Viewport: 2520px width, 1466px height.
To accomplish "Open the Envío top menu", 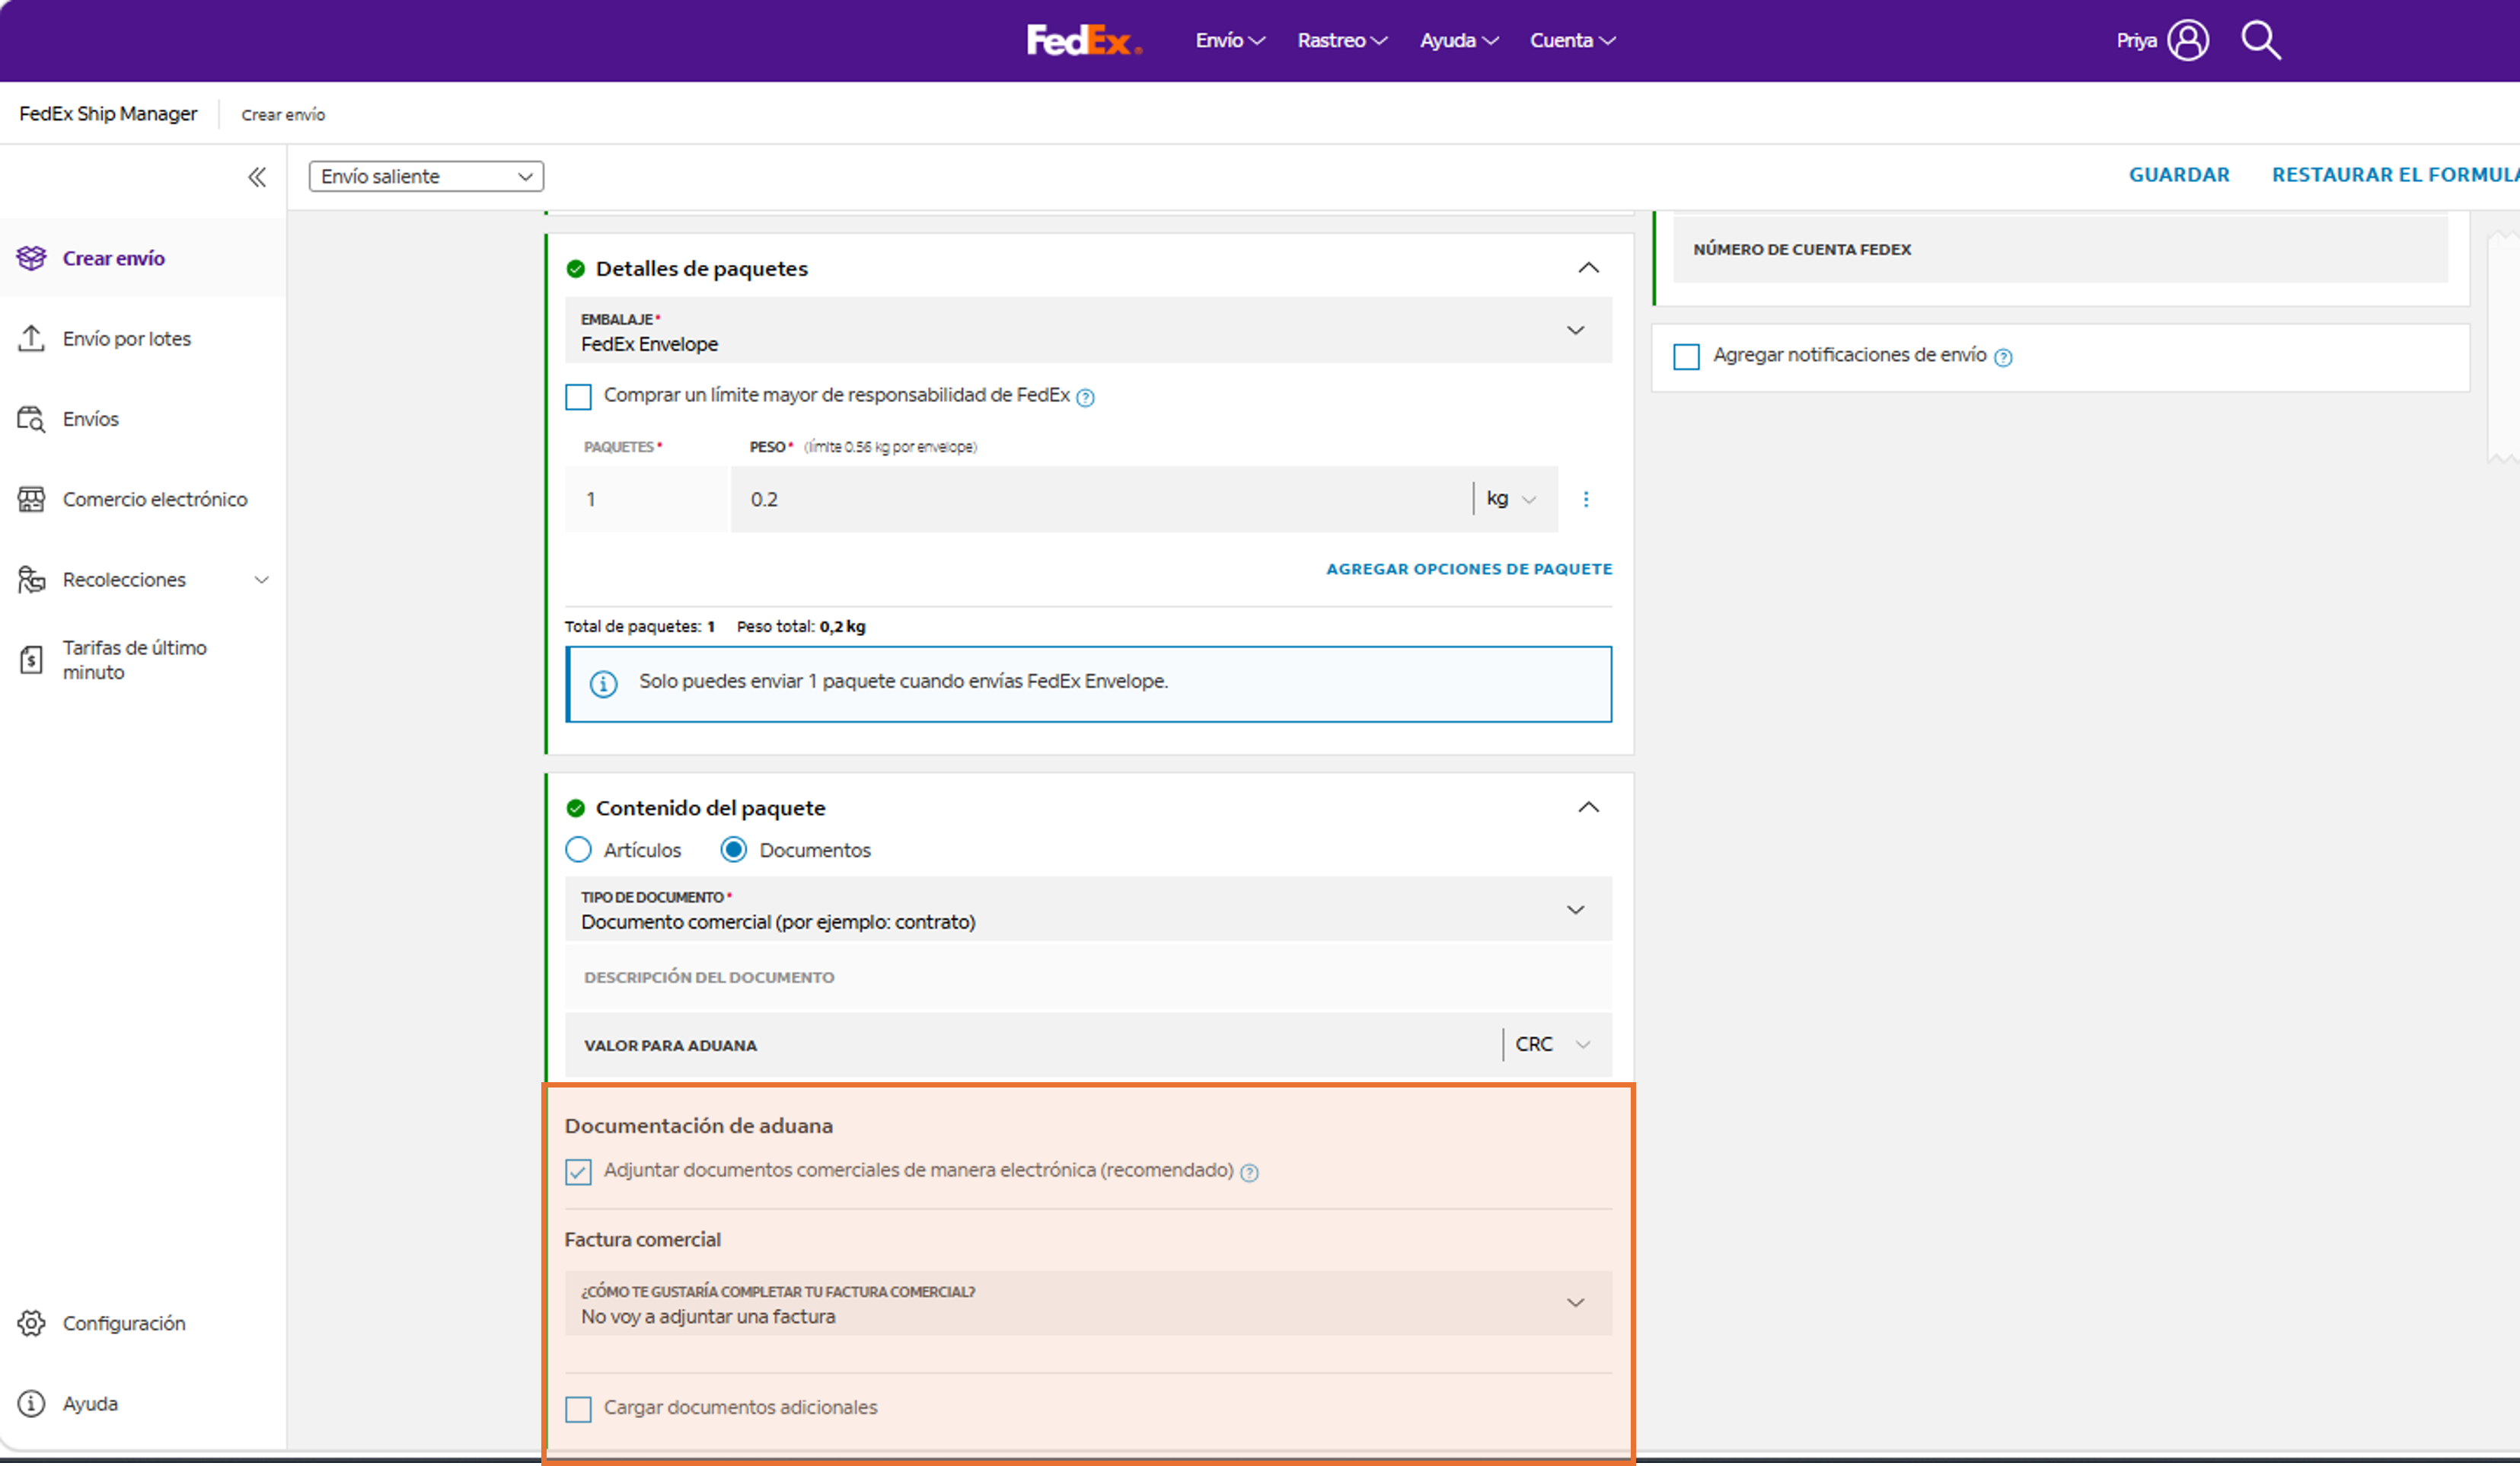I will (x=1230, y=41).
